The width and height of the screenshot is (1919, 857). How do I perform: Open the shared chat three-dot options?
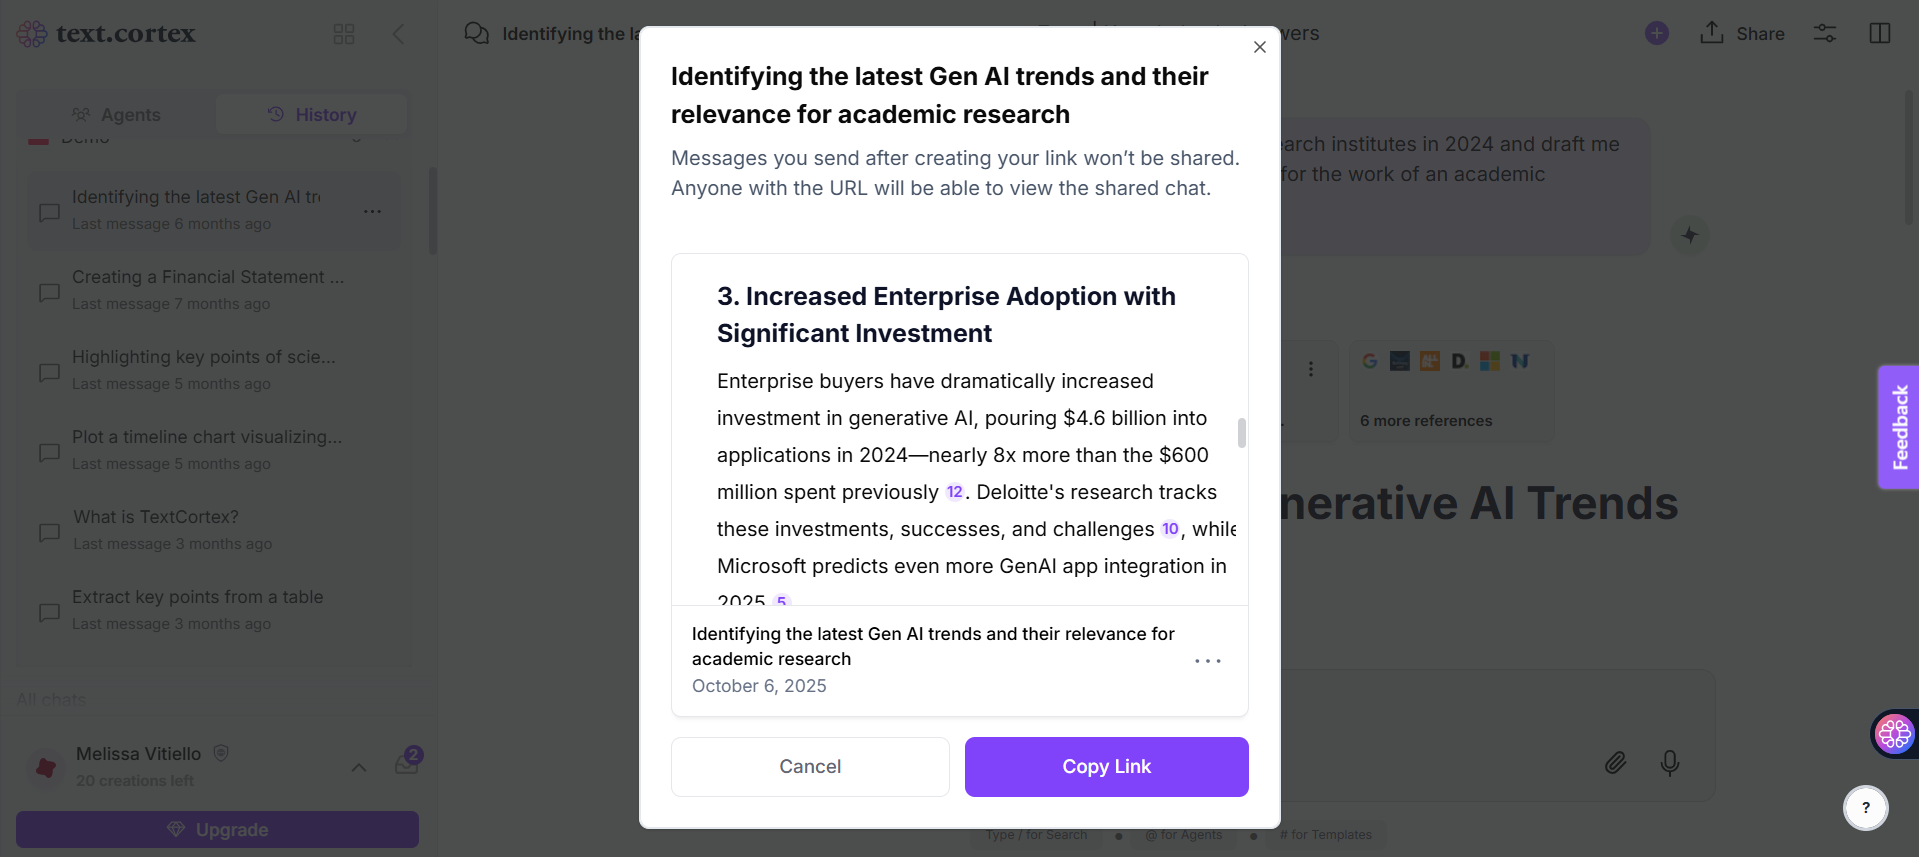(1208, 661)
